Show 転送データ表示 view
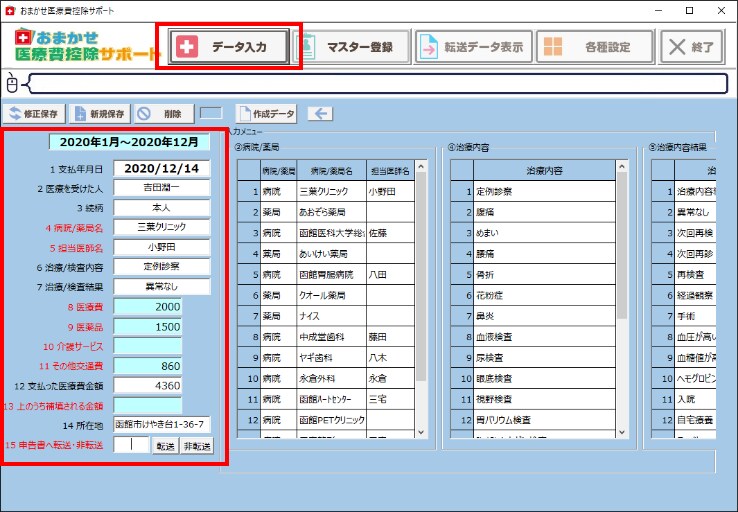This screenshot has width=738, height=512. 473,47
